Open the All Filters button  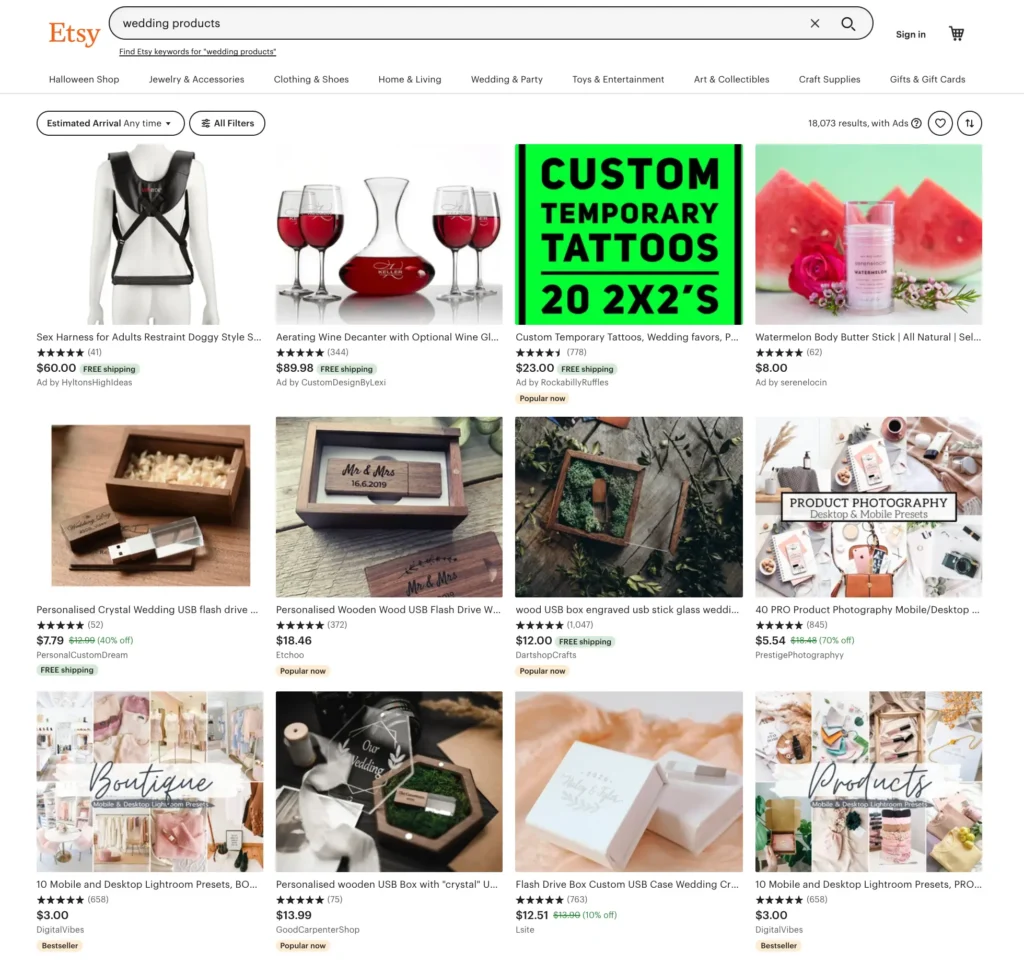[x=227, y=123]
